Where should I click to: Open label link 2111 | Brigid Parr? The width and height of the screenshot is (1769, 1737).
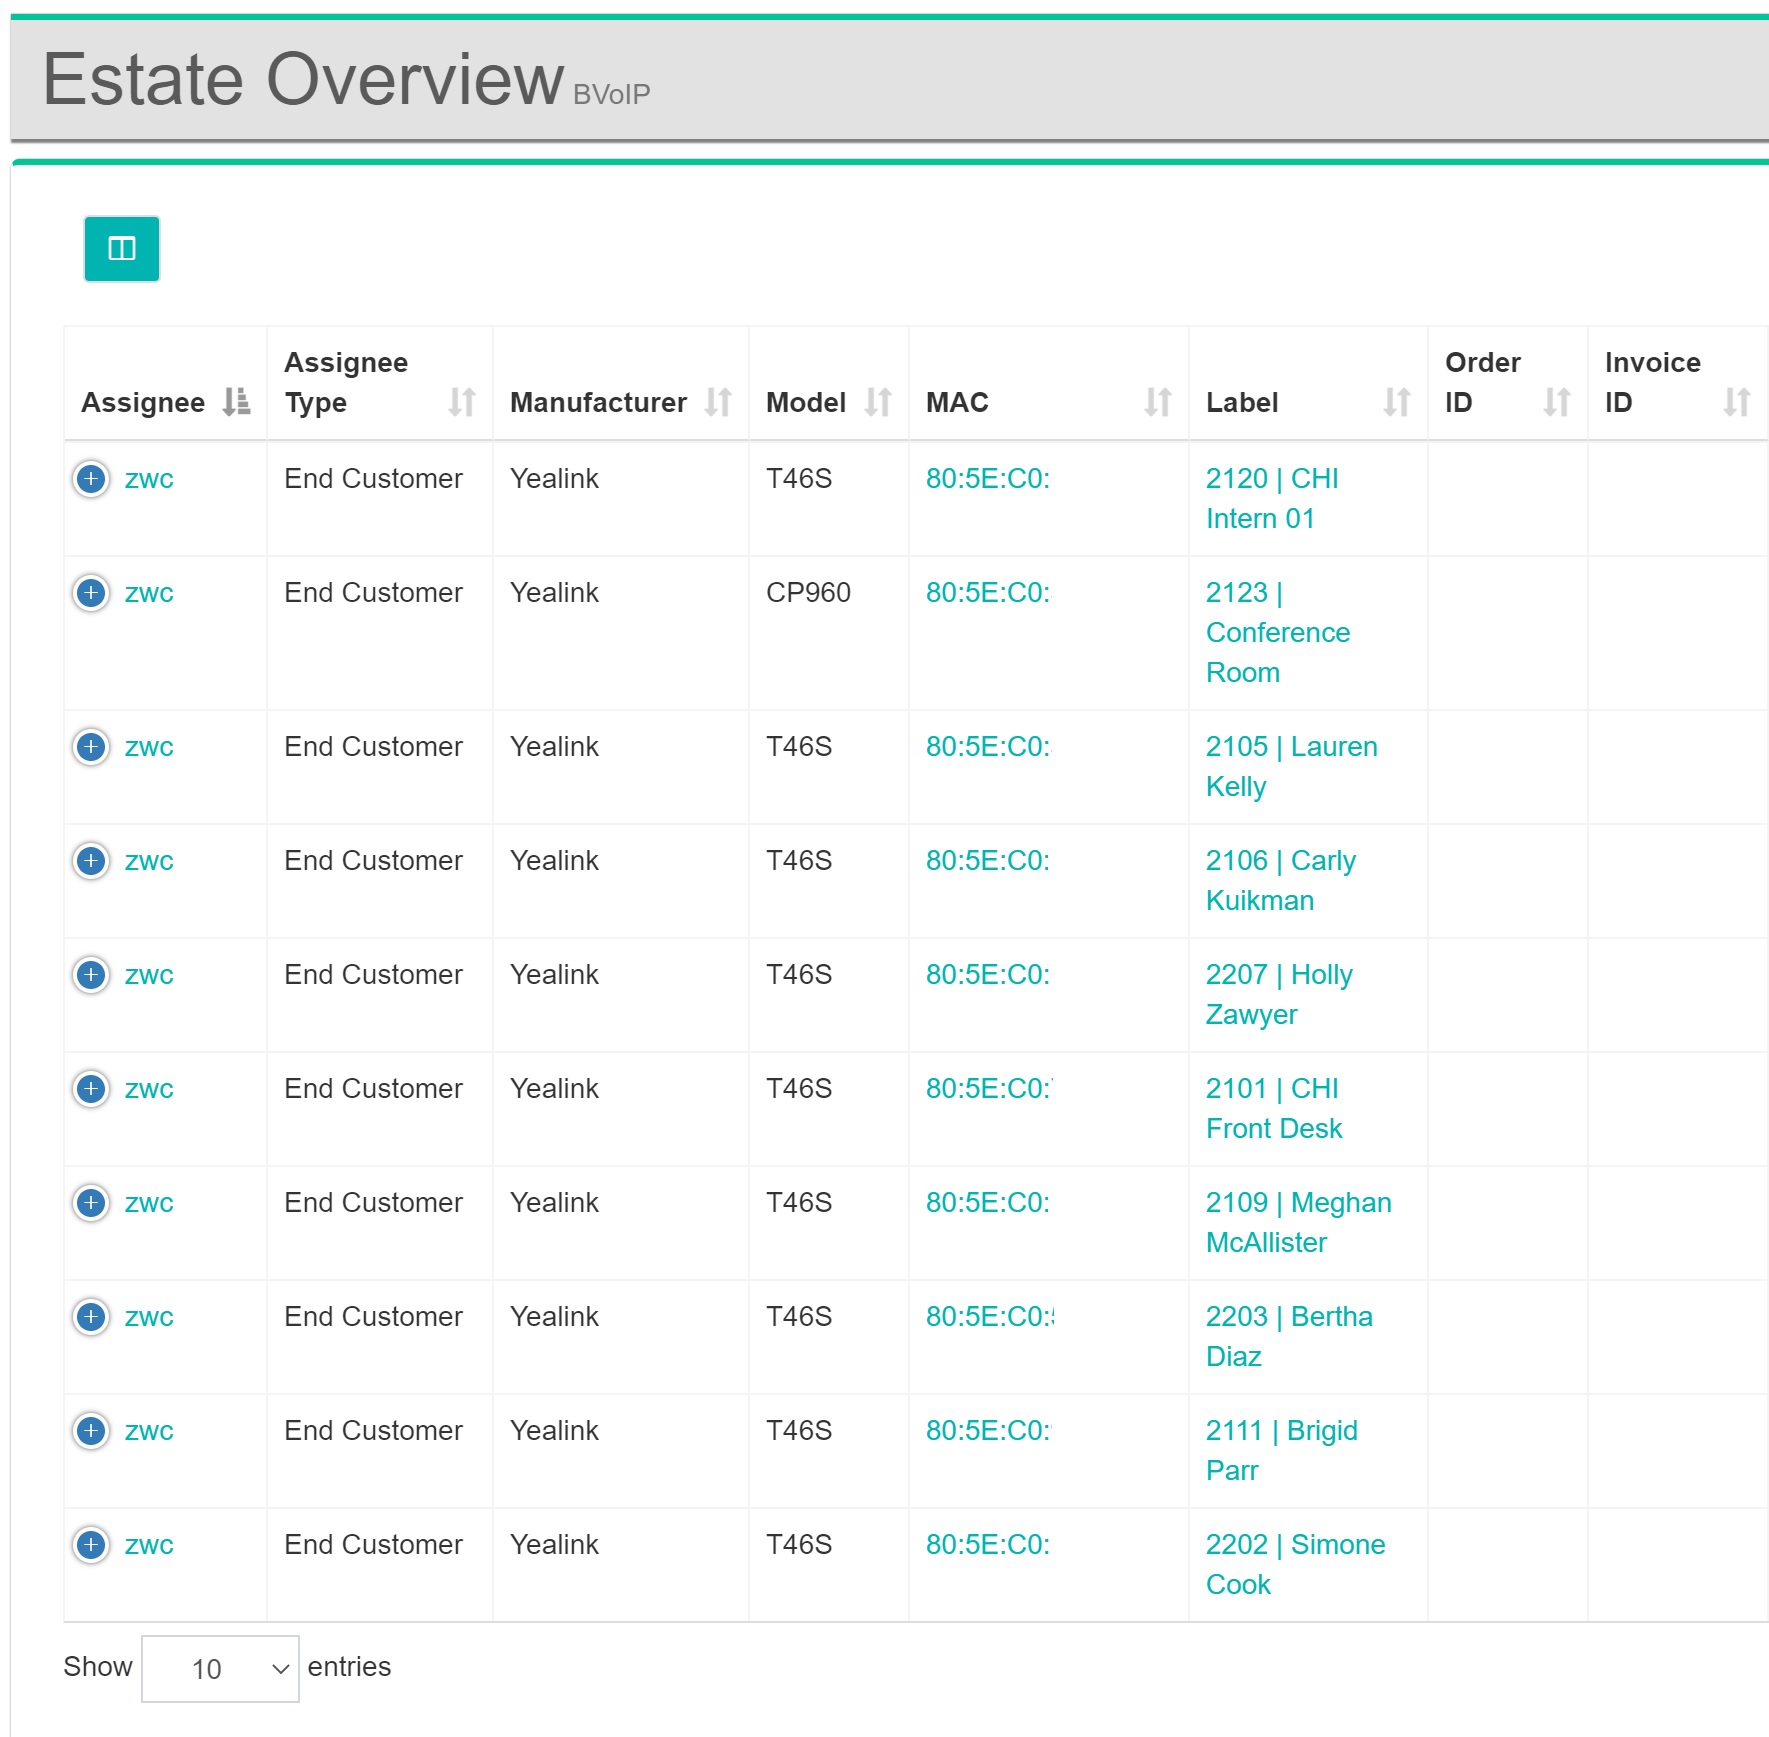[x=1282, y=1450]
